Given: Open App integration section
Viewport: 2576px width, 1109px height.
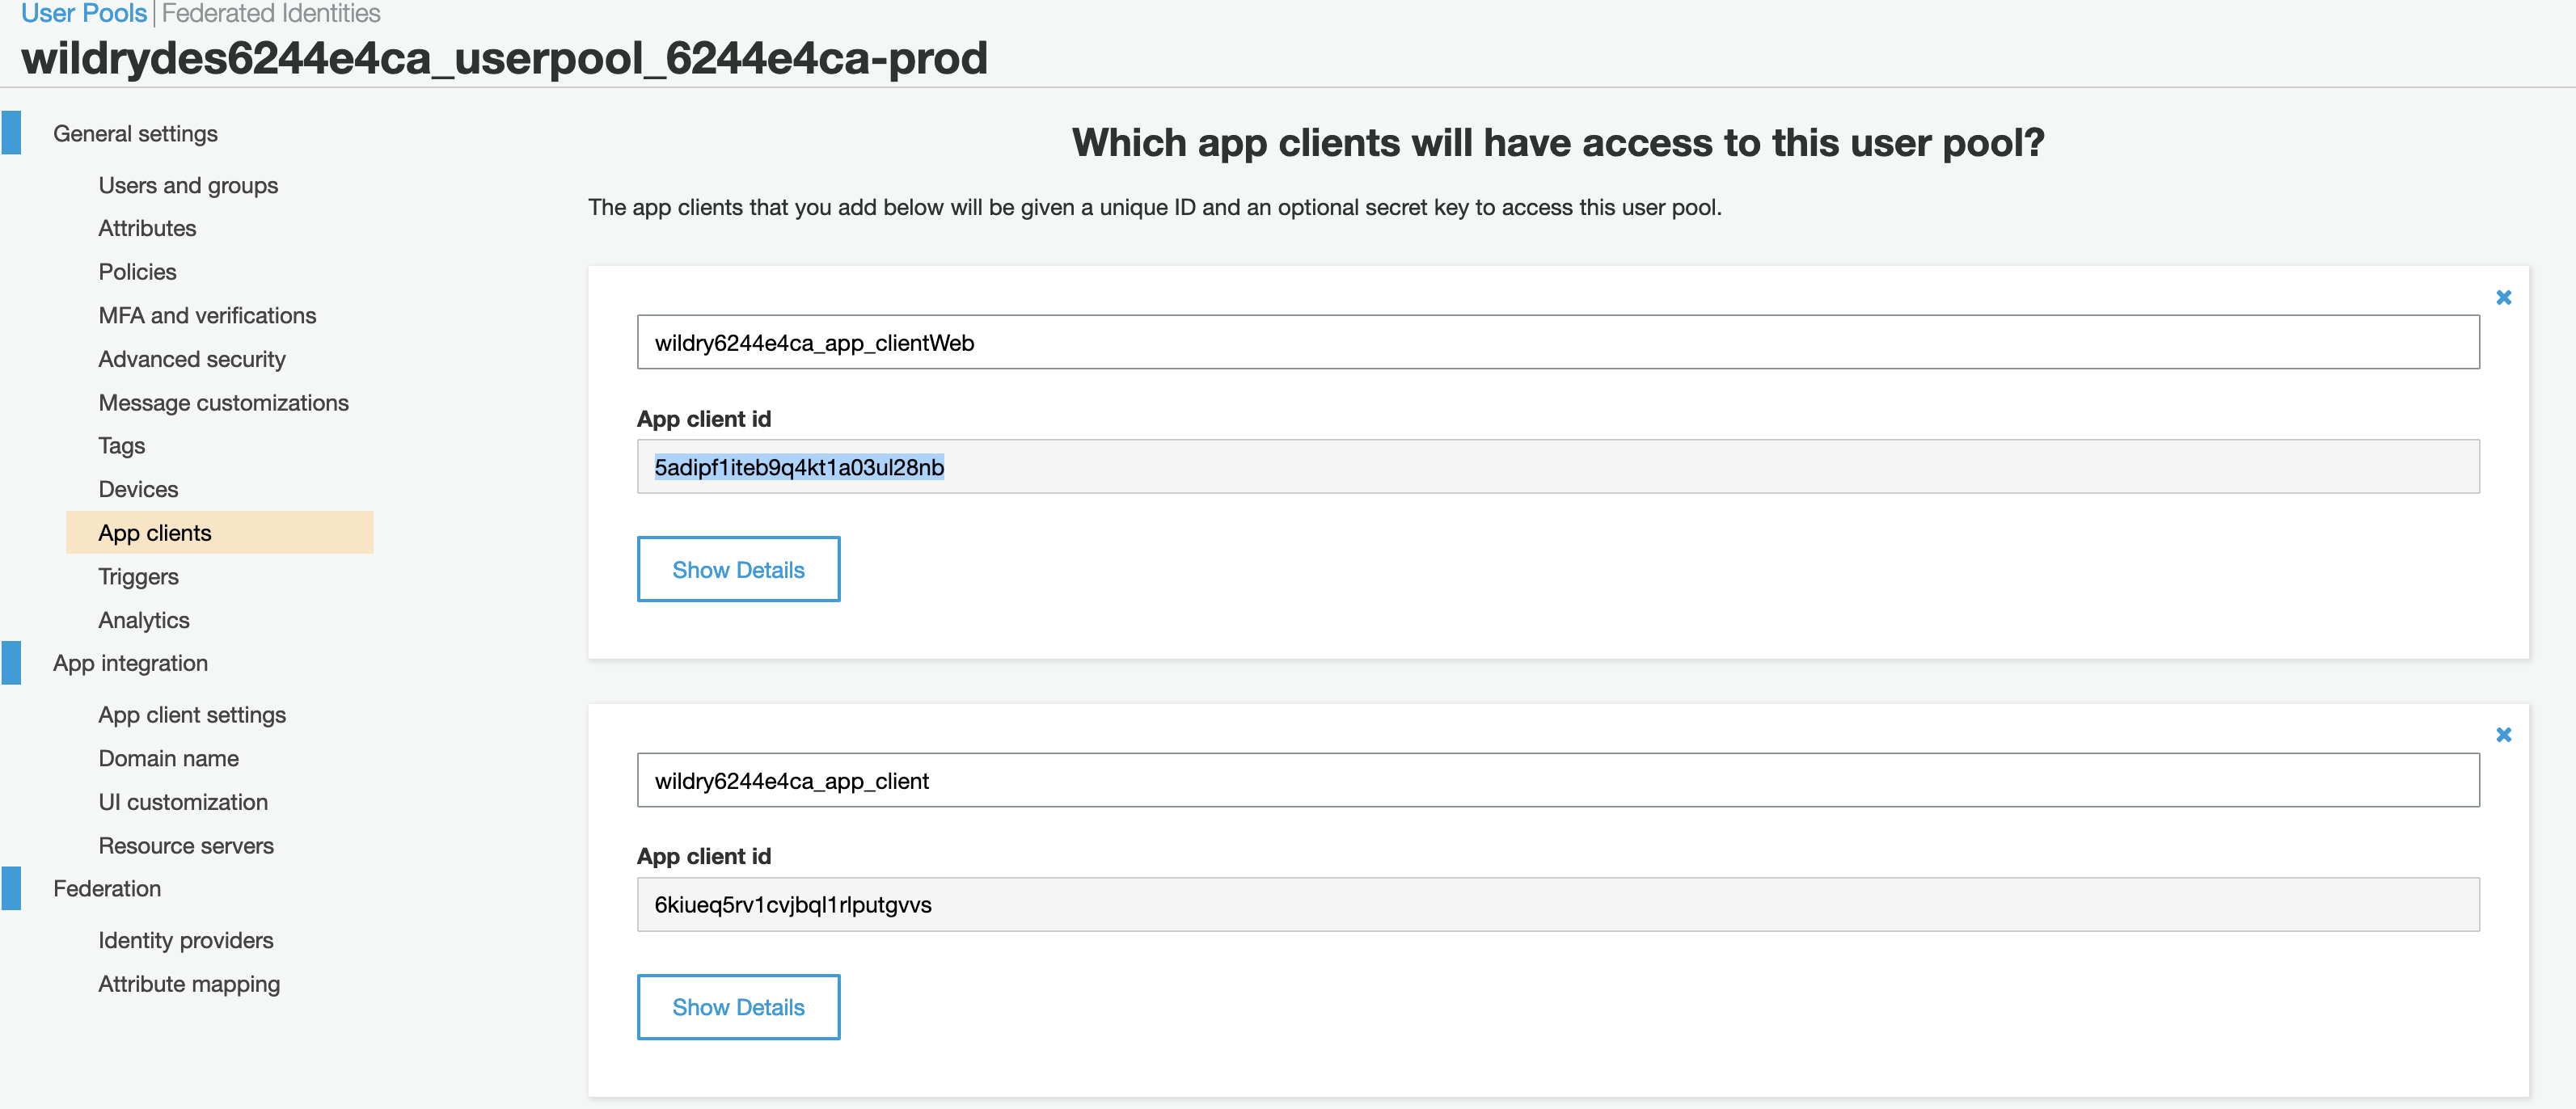Looking at the screenshot, I should [x=130, y=663].
